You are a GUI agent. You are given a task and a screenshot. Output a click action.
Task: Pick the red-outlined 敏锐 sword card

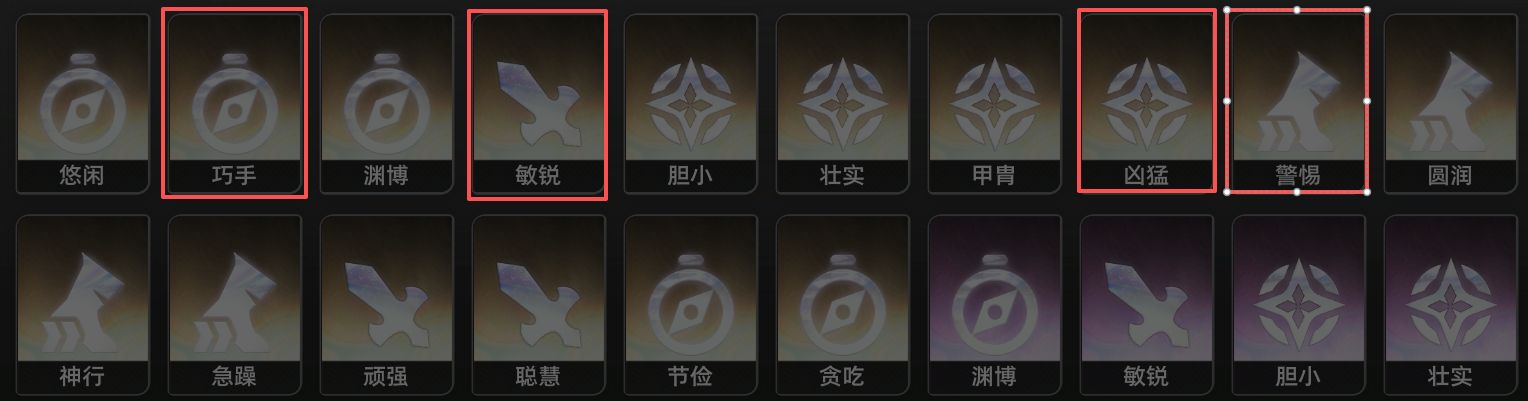[x=538, y=104]
